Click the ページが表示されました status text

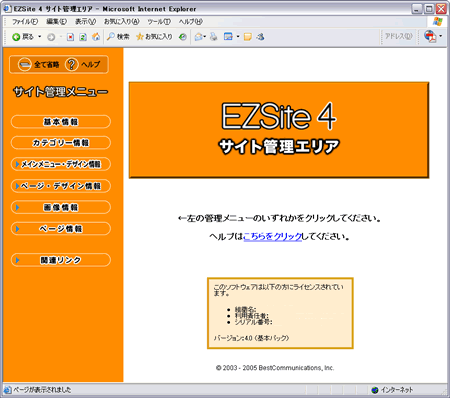coord(42,390)
